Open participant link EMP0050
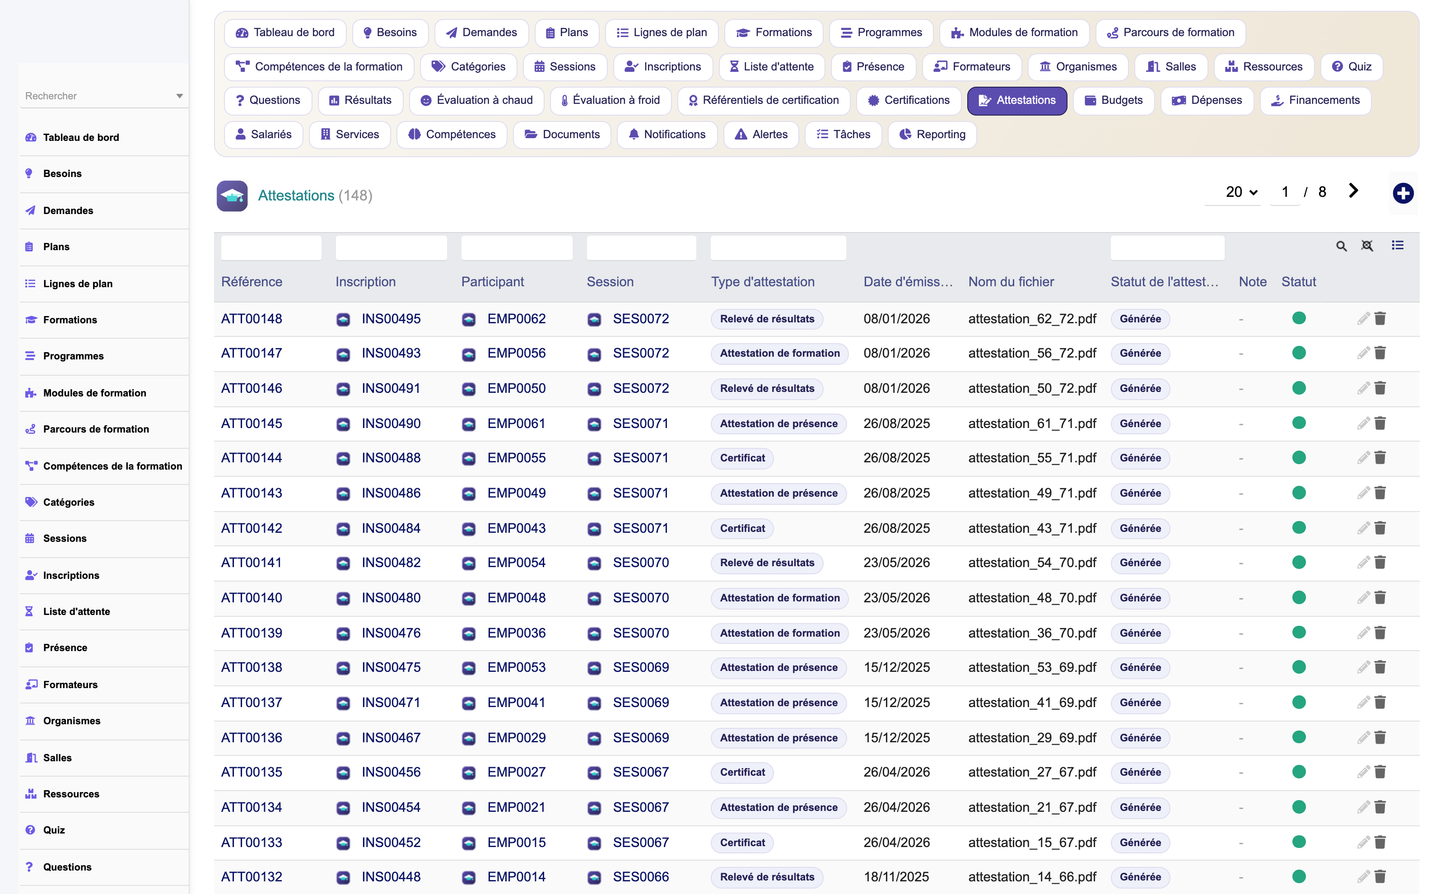Viewport: 1445px width, 894px height. click(x=517, y=388)
